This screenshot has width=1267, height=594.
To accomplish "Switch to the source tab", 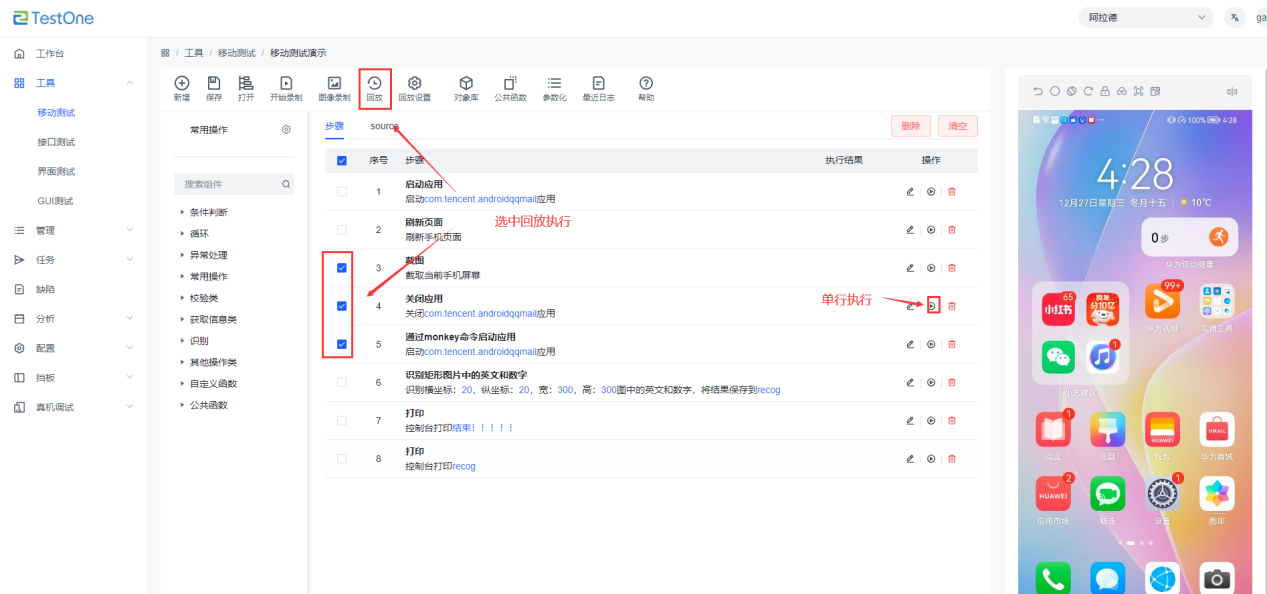I will click(x=384, y=126).
